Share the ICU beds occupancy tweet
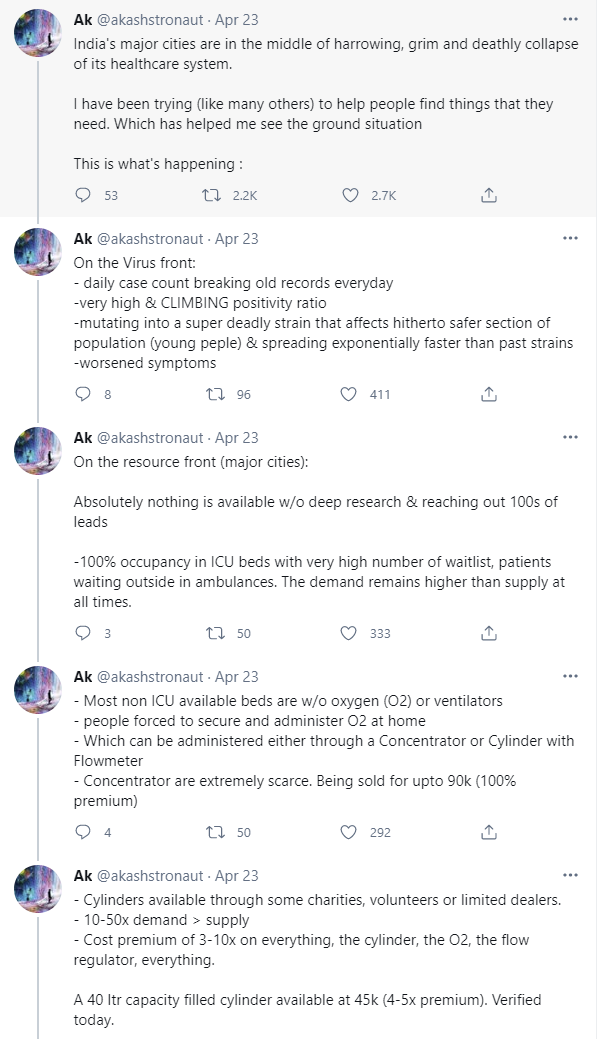The image size is (616, 1039). click(x=489, y=633)
